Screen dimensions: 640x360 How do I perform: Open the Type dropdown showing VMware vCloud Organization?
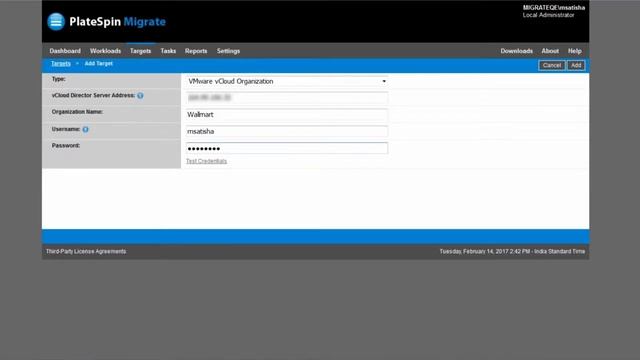tap(287, 81)
